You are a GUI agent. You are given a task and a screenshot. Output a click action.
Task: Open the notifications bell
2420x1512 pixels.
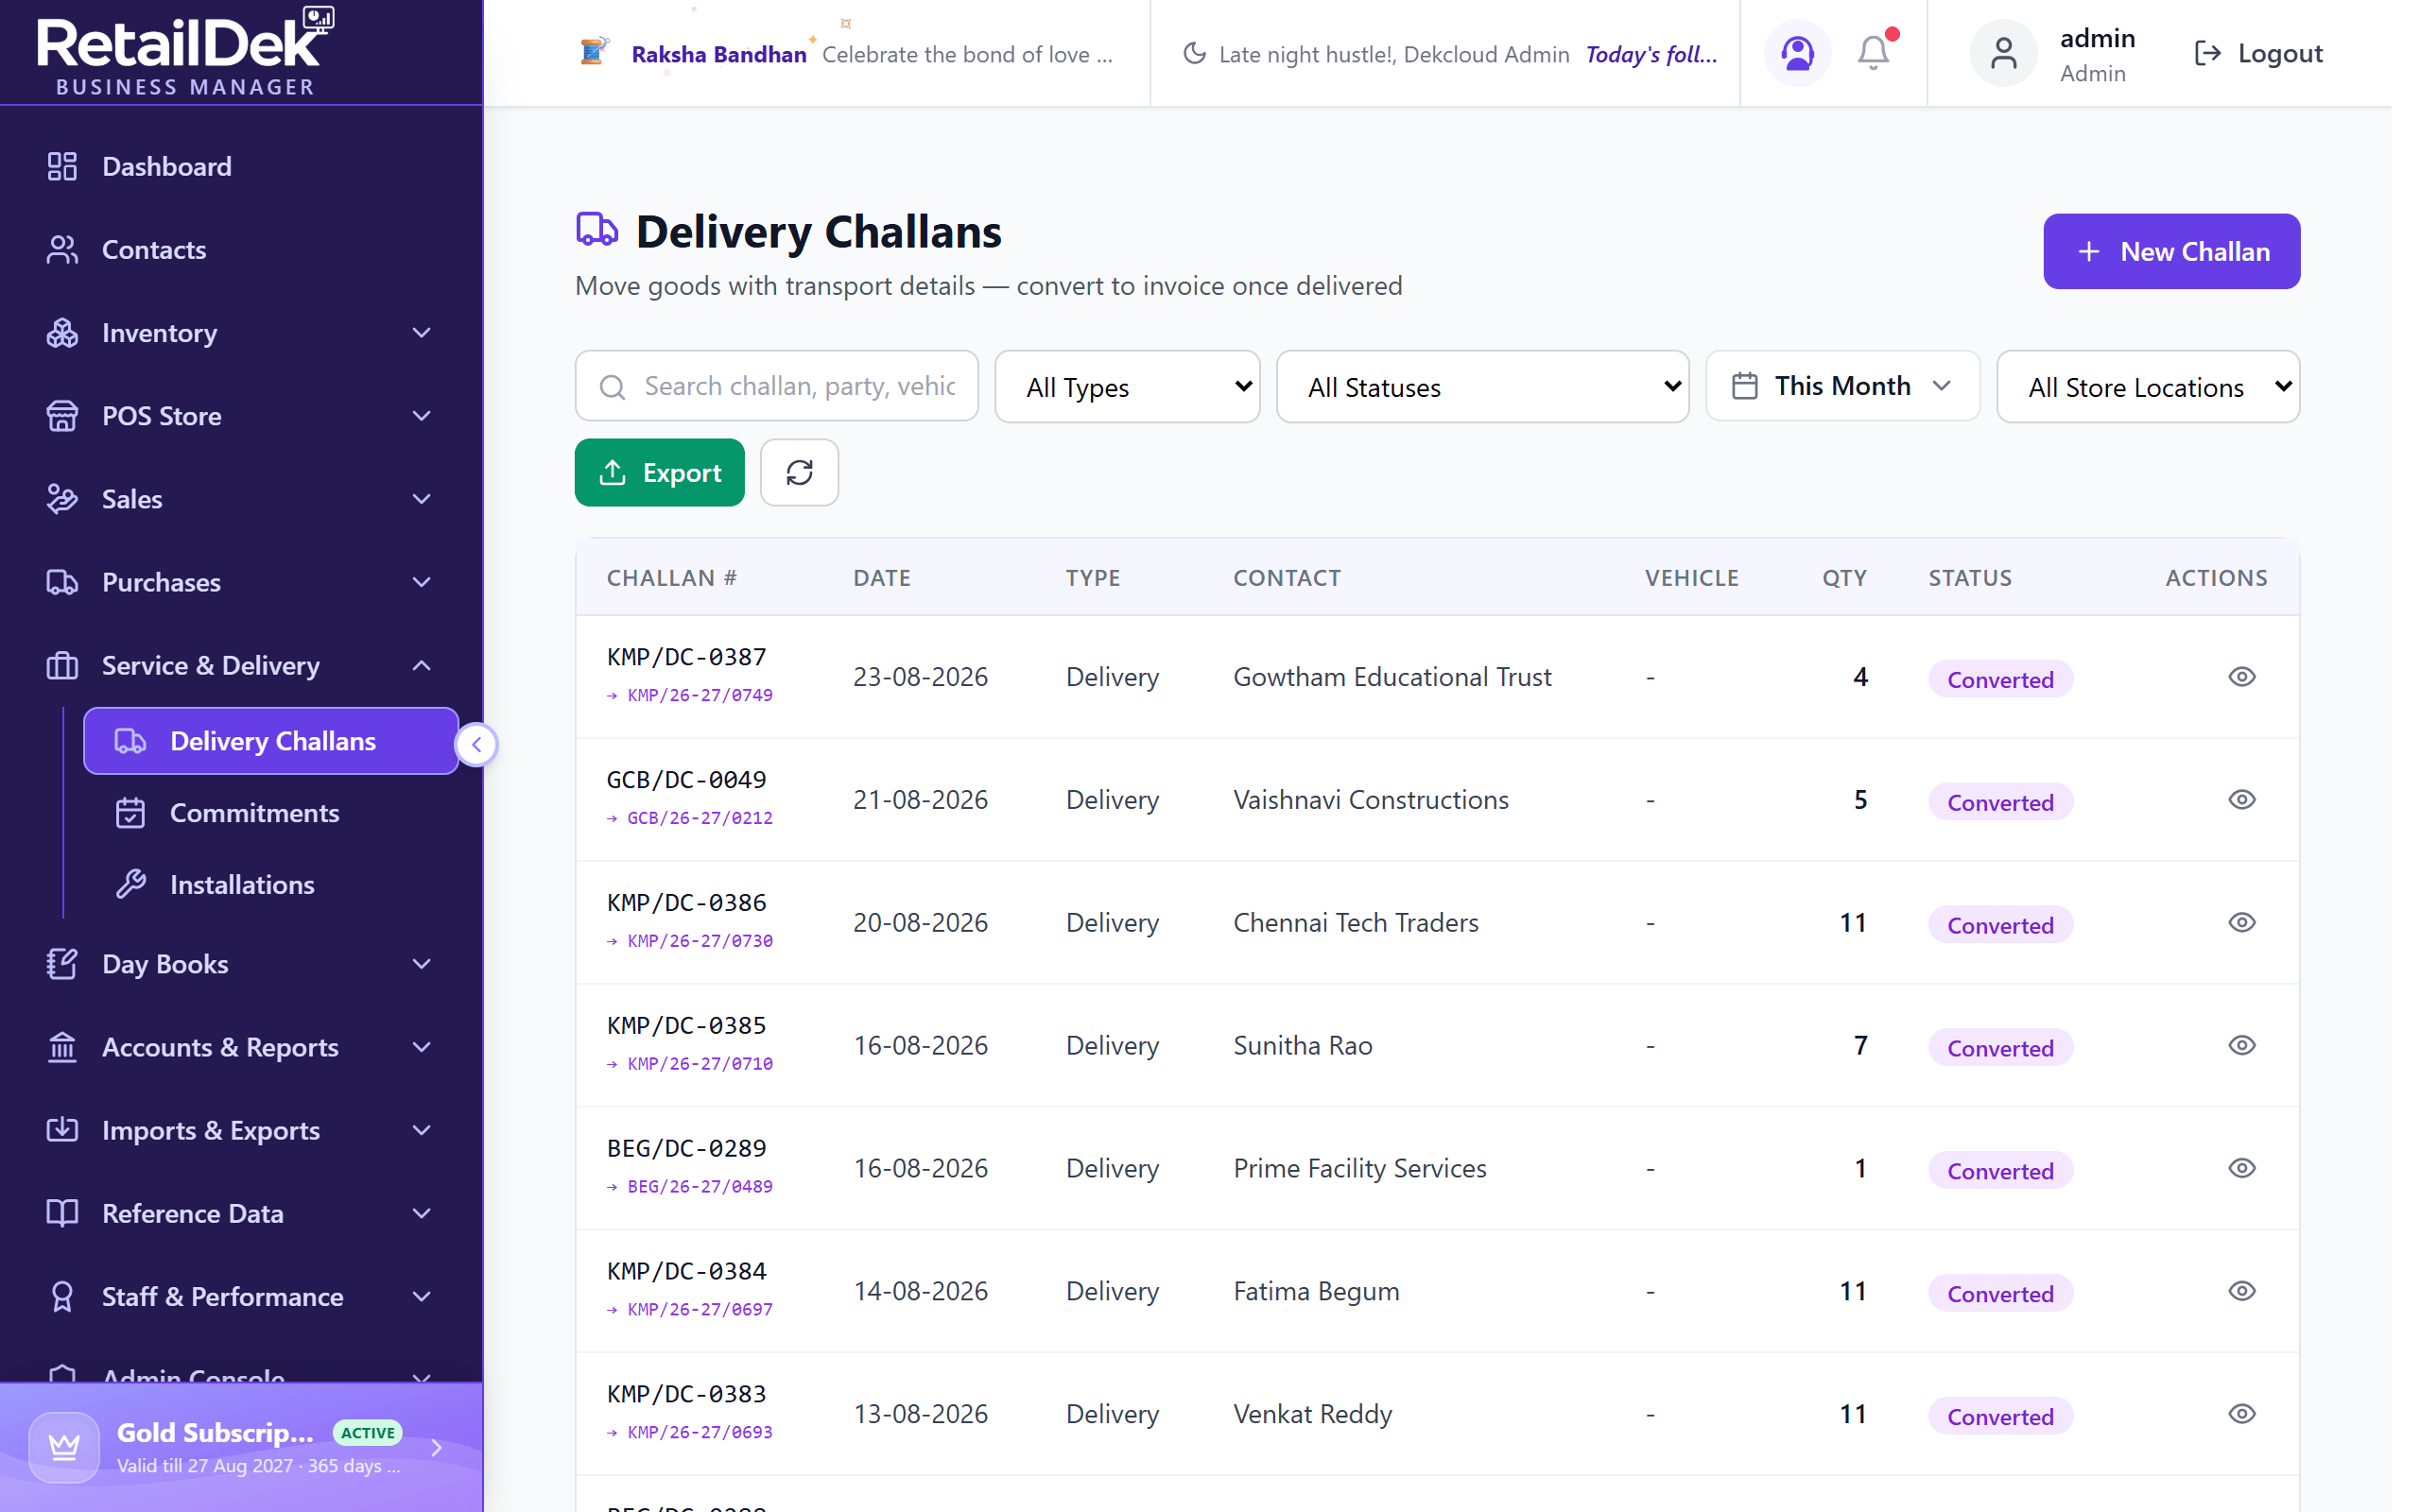pos(1873,53)
